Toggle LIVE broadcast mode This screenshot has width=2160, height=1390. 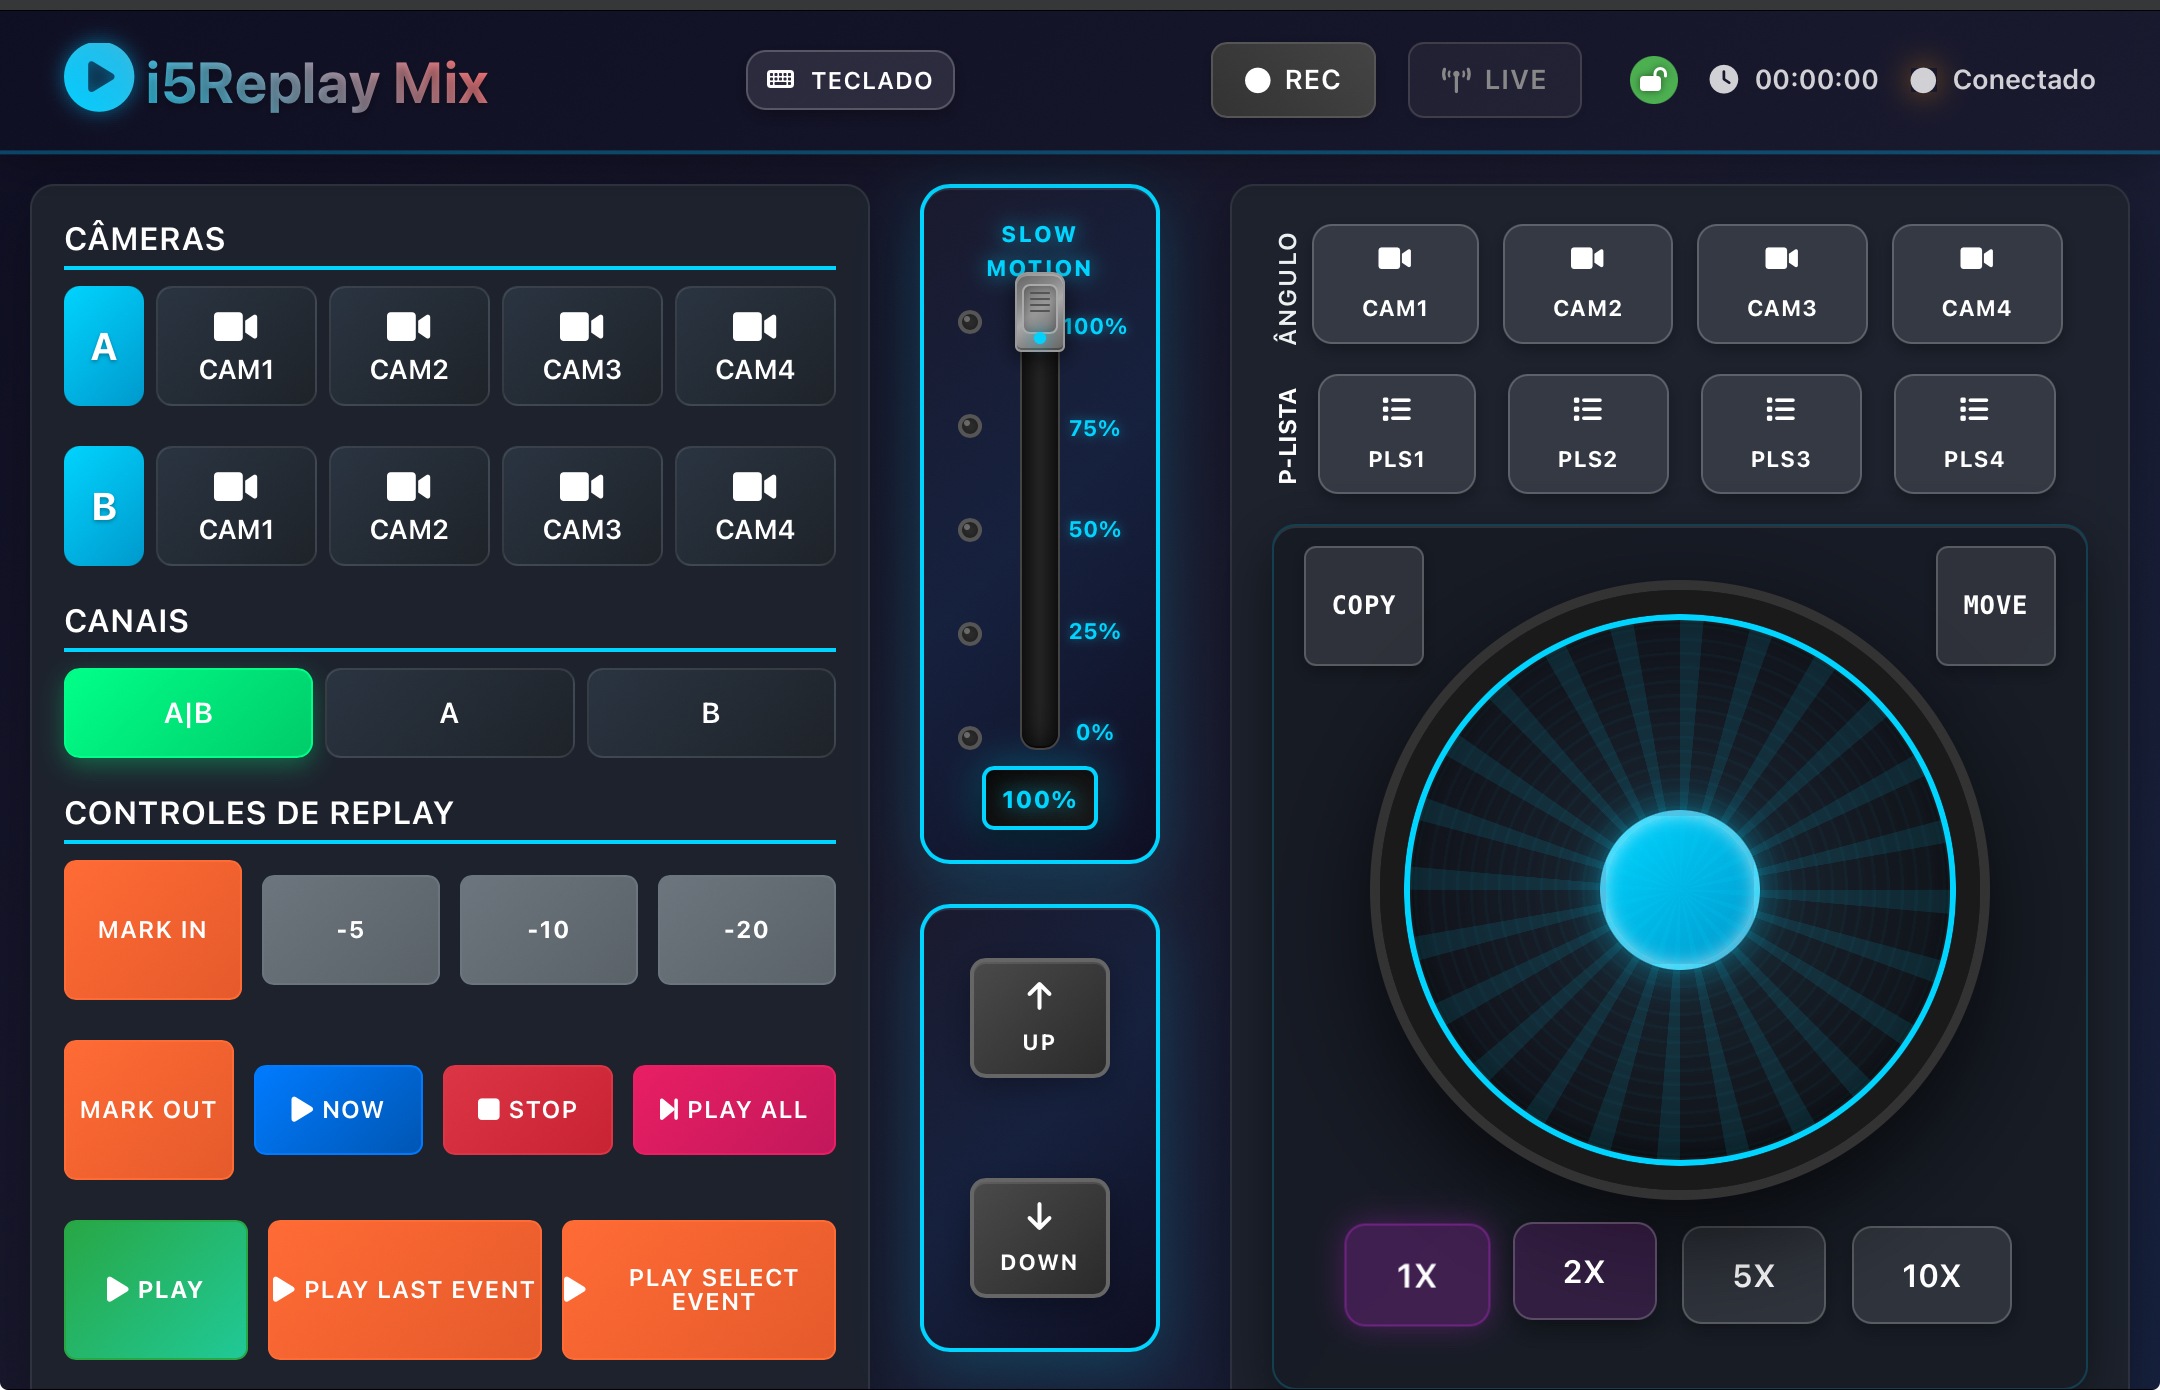click(x=1494, y=79)
